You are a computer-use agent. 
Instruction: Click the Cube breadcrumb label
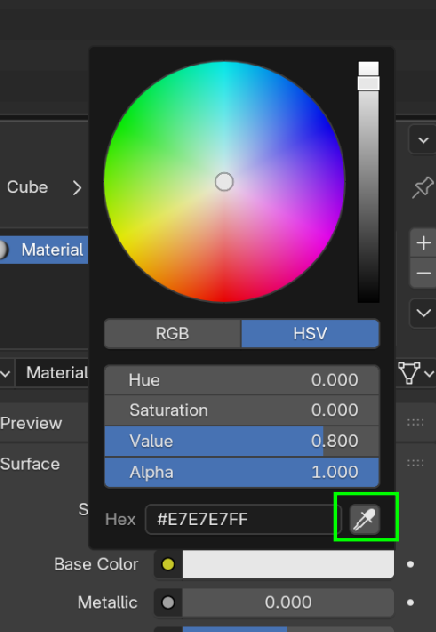click(x=27, y=187)
